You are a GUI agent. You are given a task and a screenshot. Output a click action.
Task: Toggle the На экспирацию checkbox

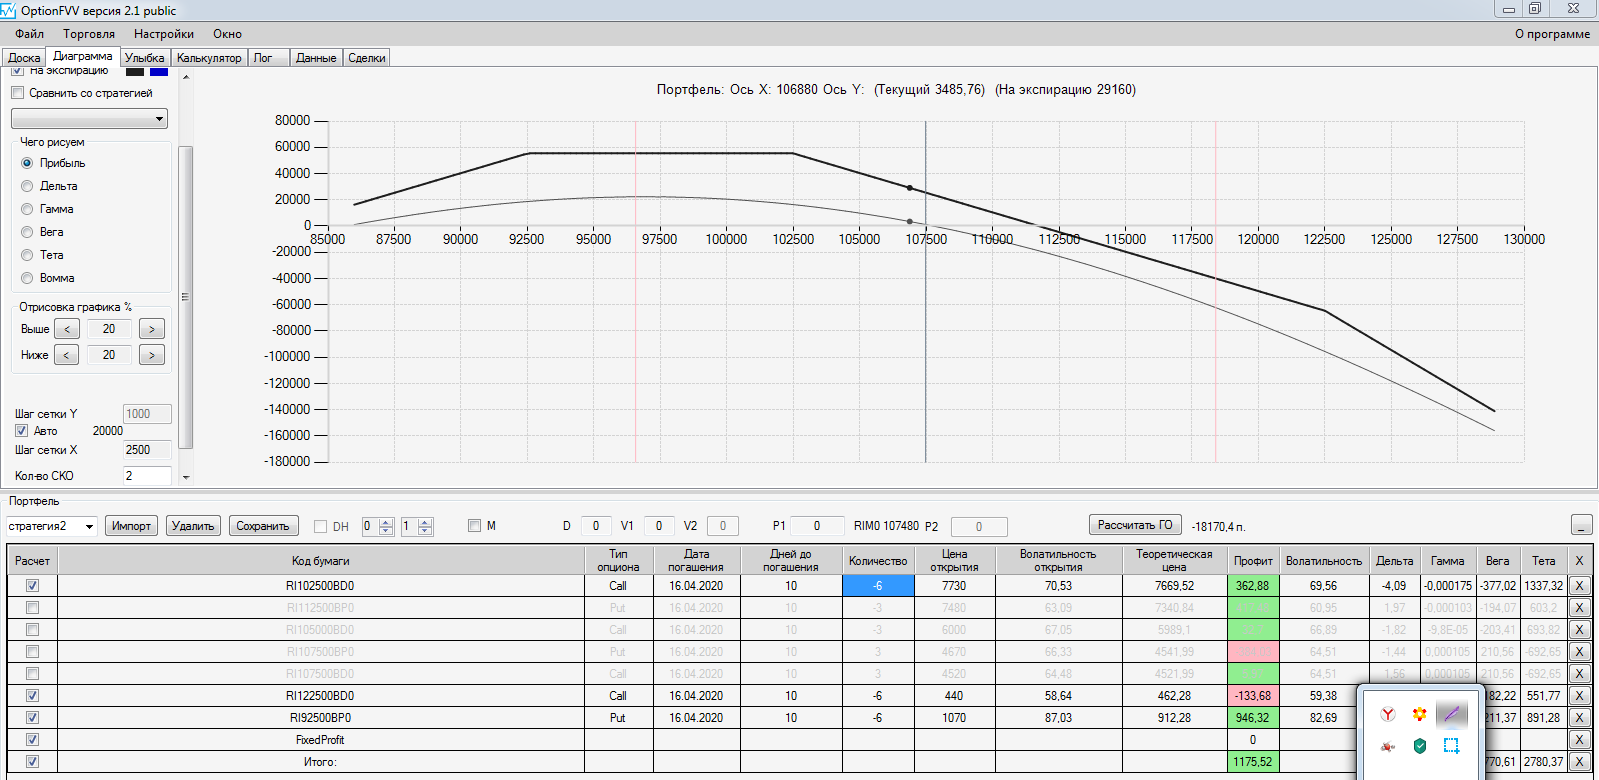pos(17,71)
